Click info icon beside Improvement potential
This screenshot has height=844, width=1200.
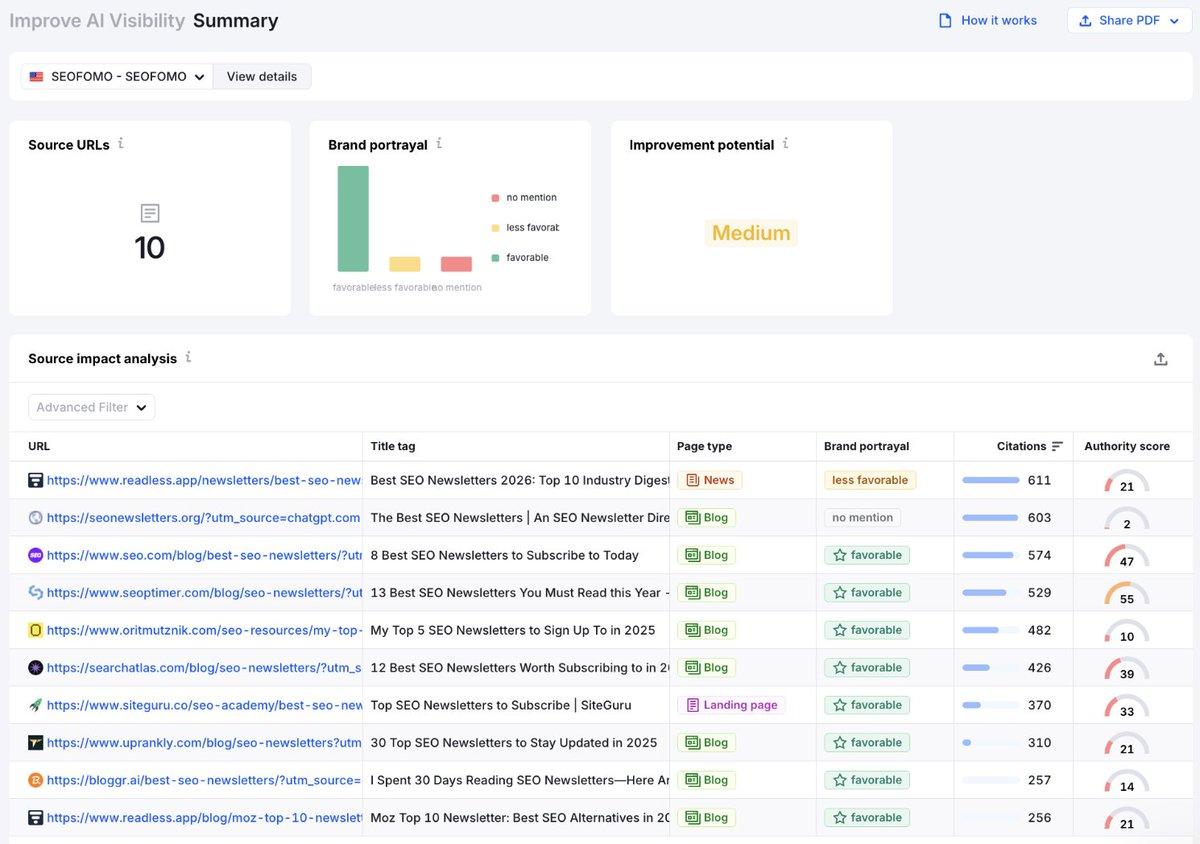tap(786, 144)
